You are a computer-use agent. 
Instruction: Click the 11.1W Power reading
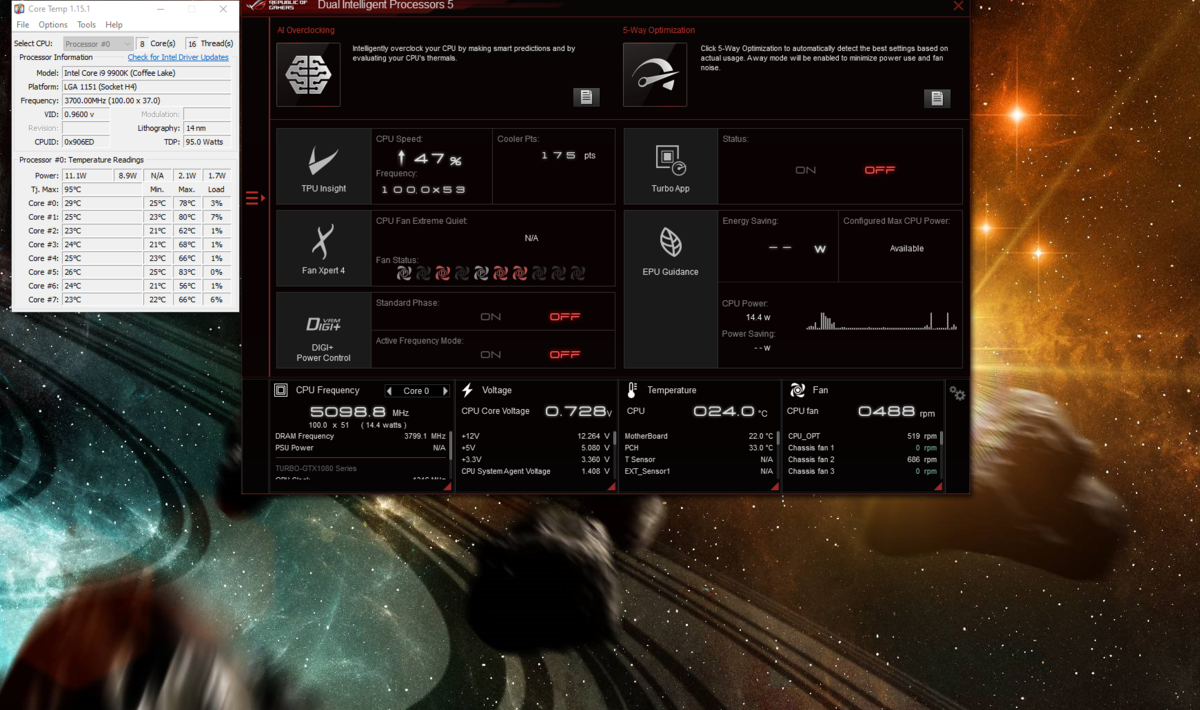(87, 176)
